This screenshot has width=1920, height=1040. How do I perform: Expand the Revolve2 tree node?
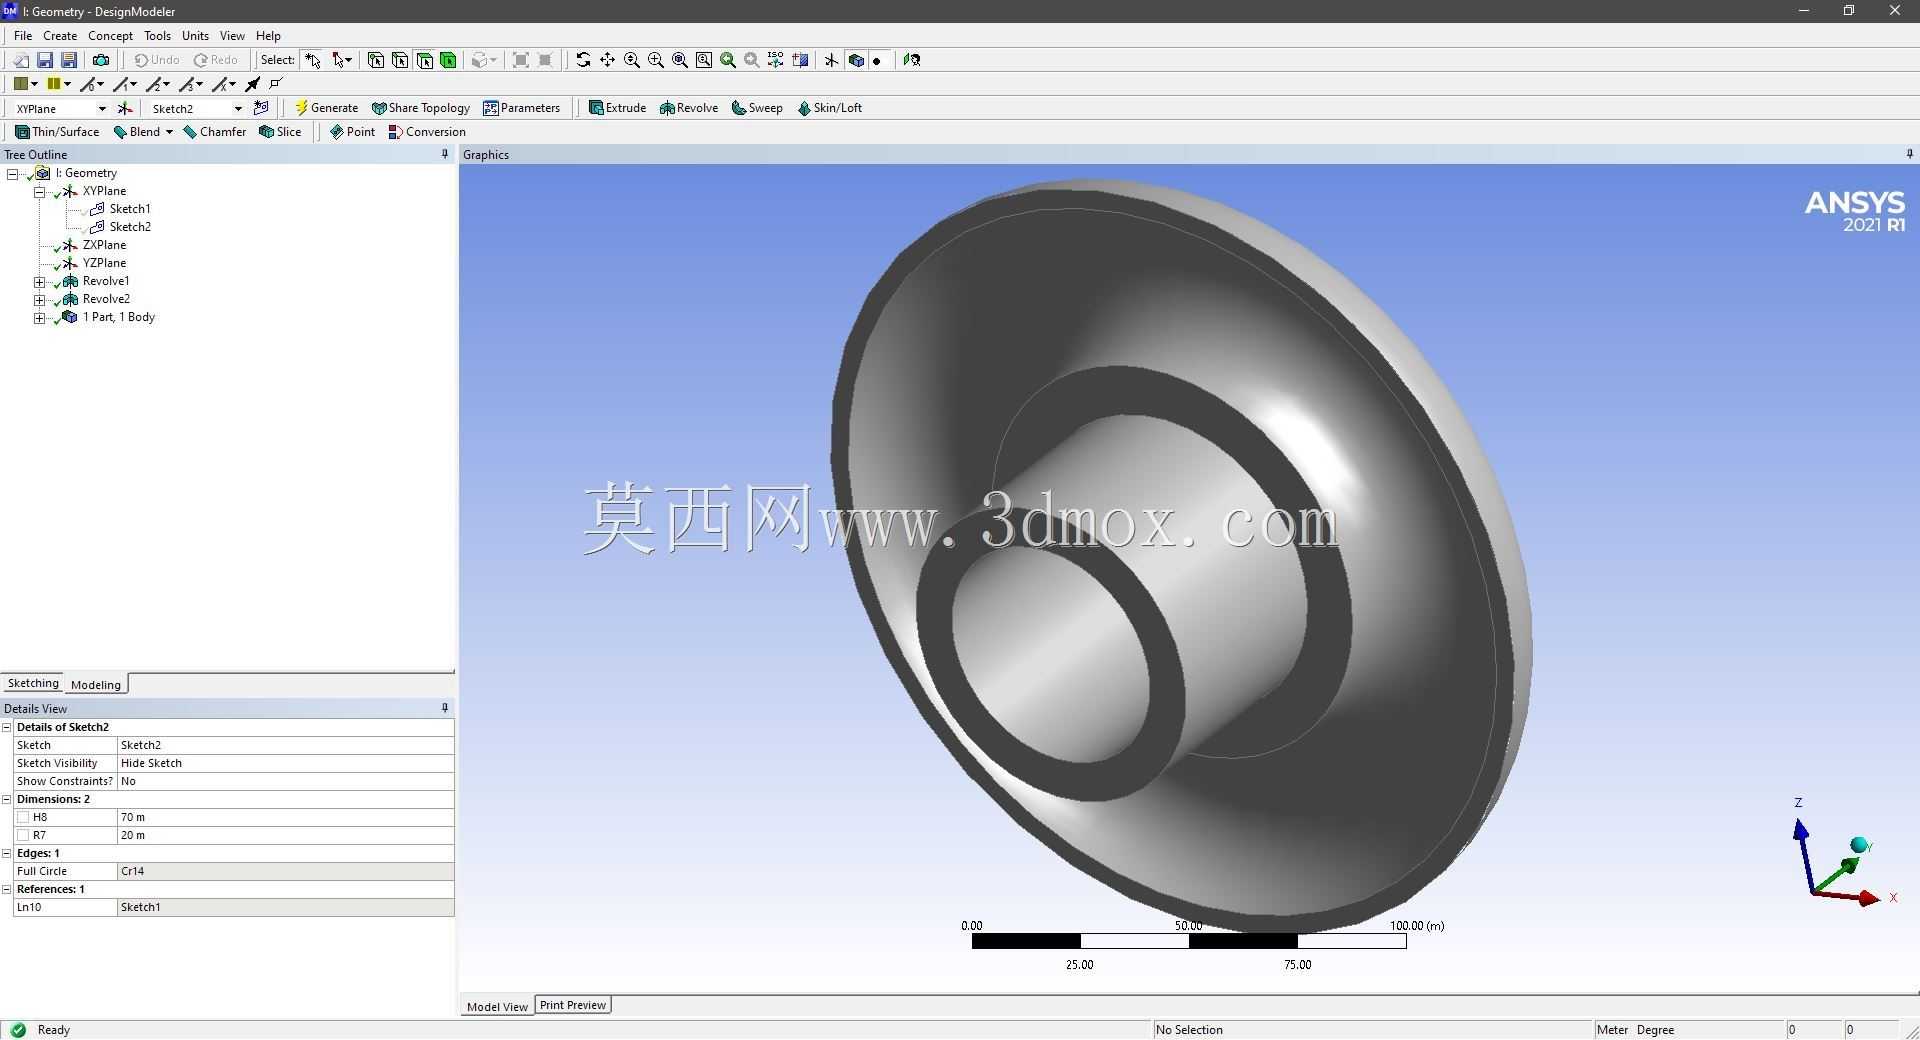tap(39, 300)
